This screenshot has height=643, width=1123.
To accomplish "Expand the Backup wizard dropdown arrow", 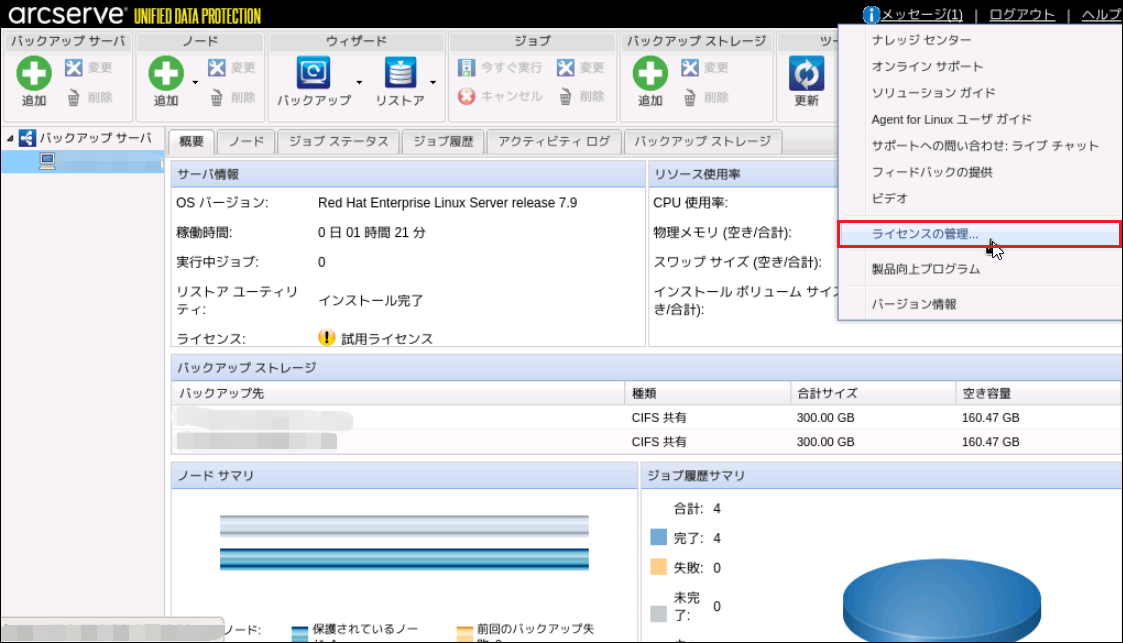I will pos(359,82).
